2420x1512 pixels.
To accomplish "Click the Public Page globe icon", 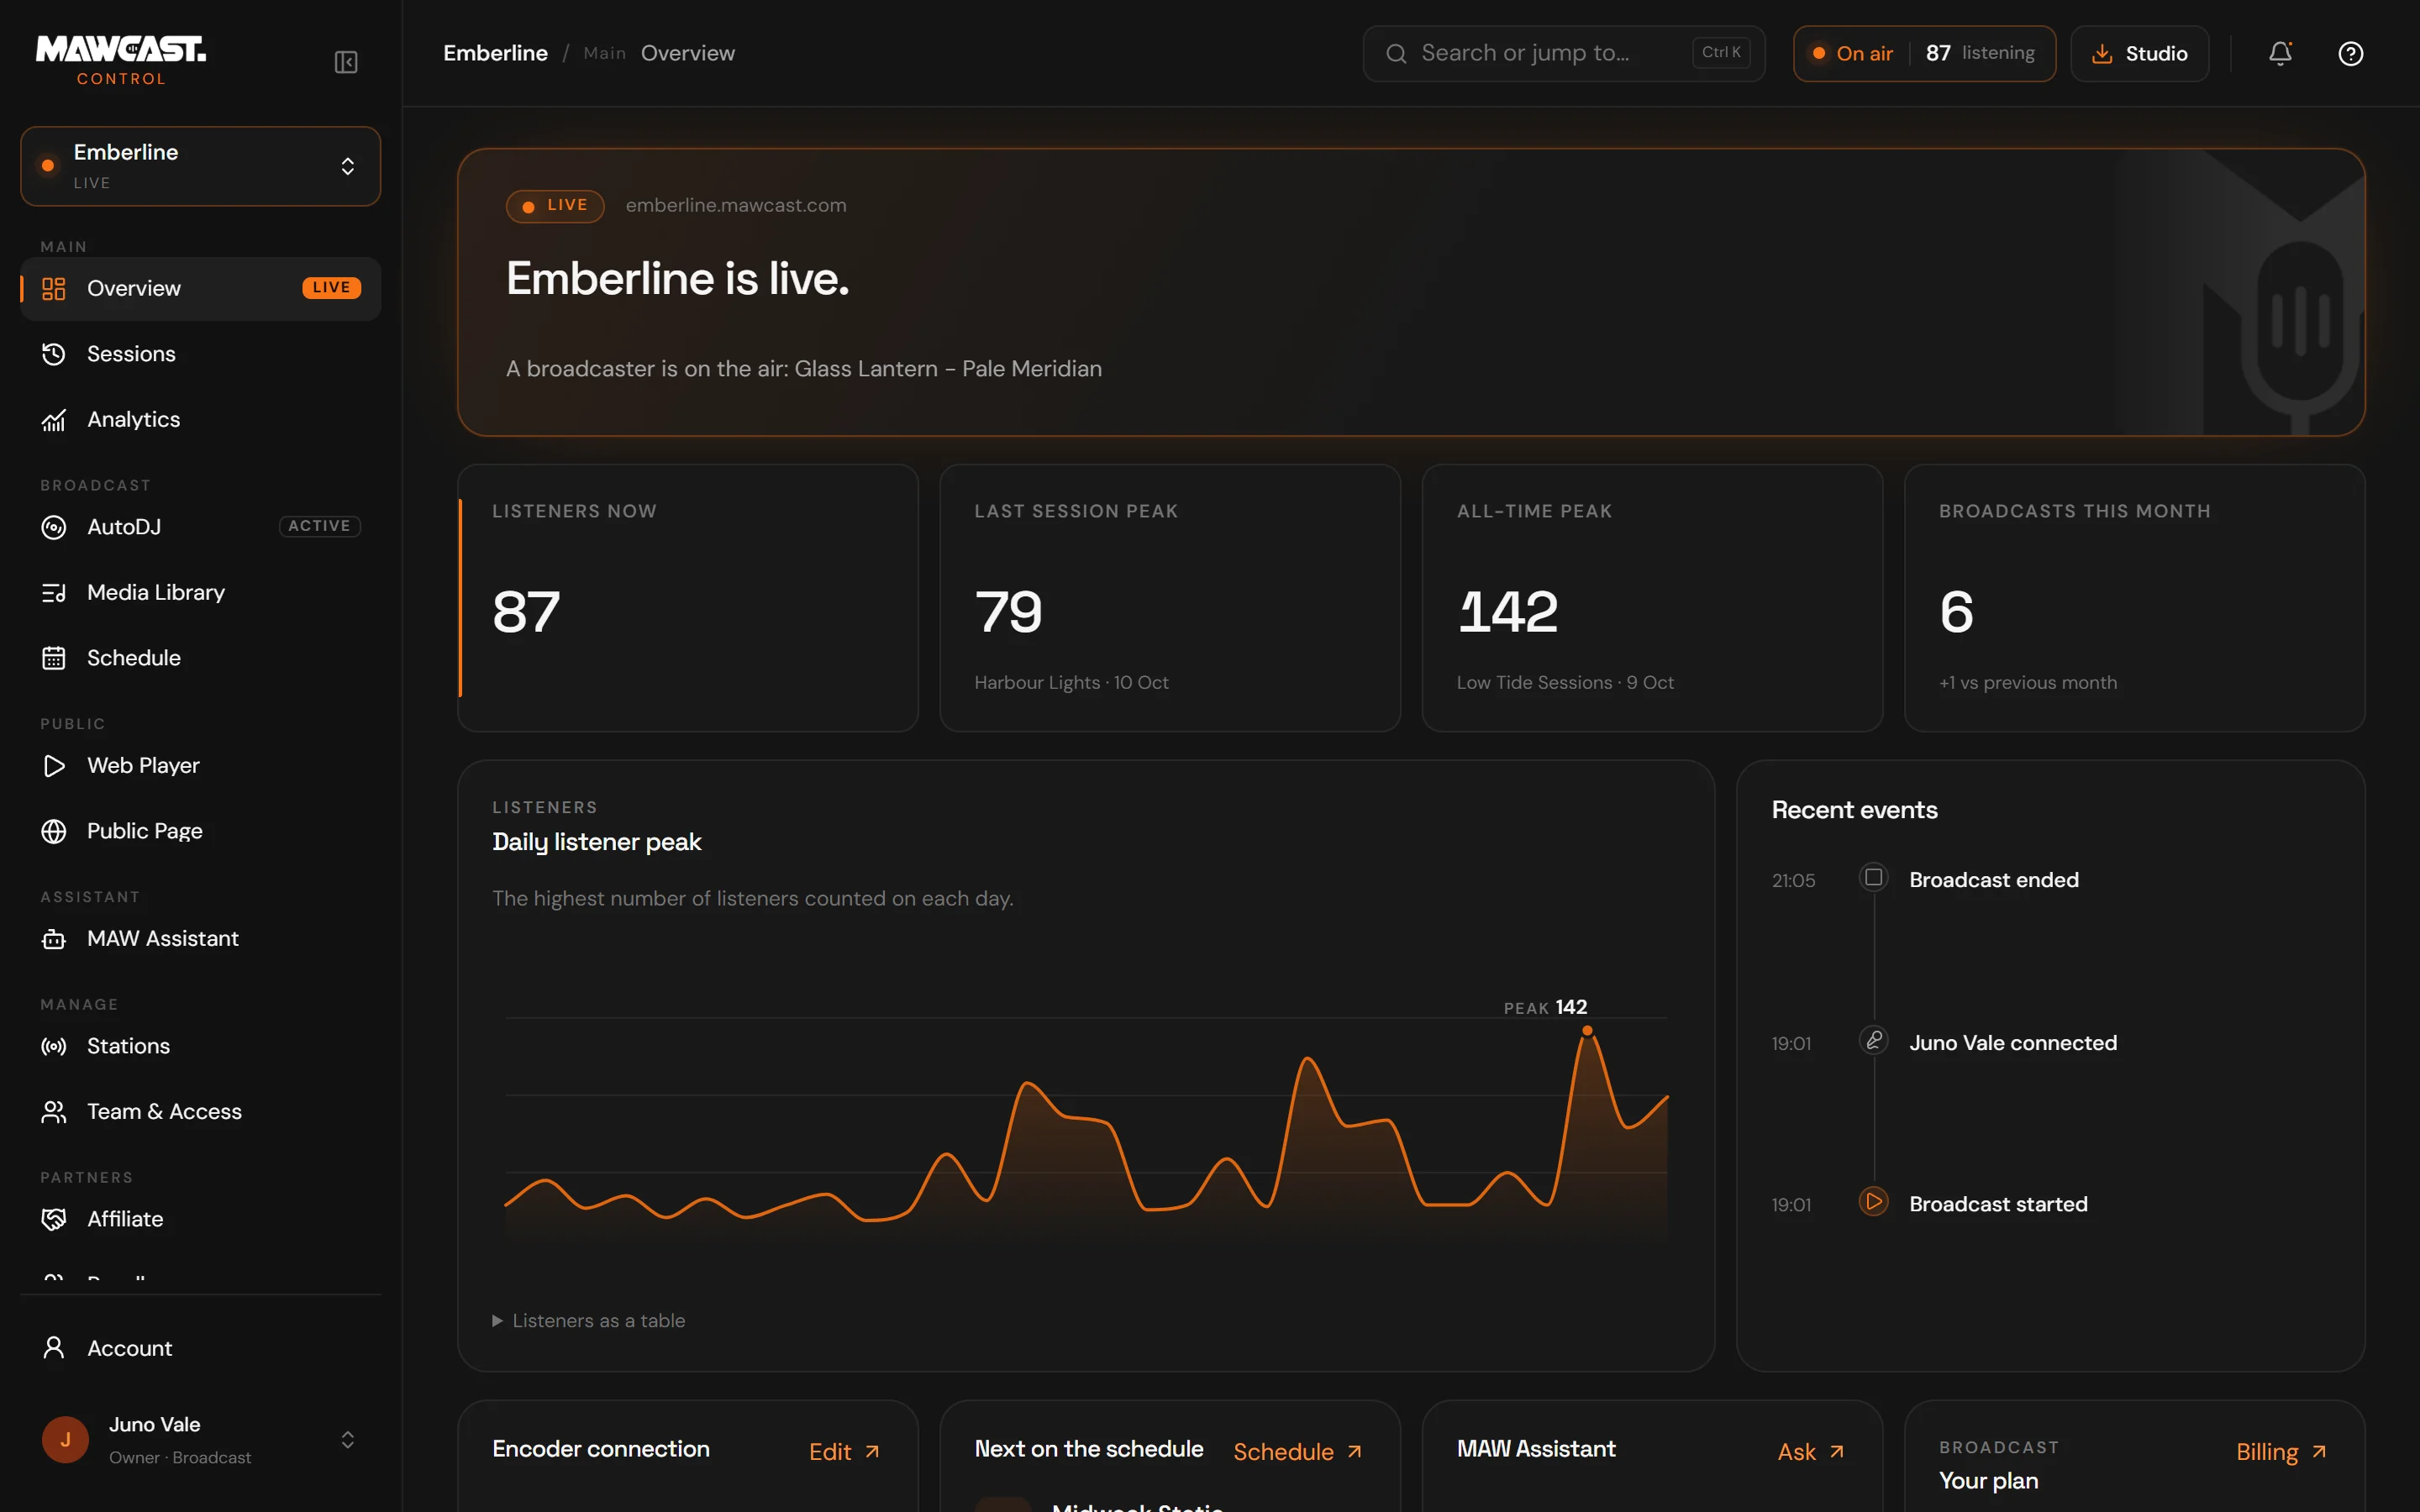I will click(x=54, y=831).
